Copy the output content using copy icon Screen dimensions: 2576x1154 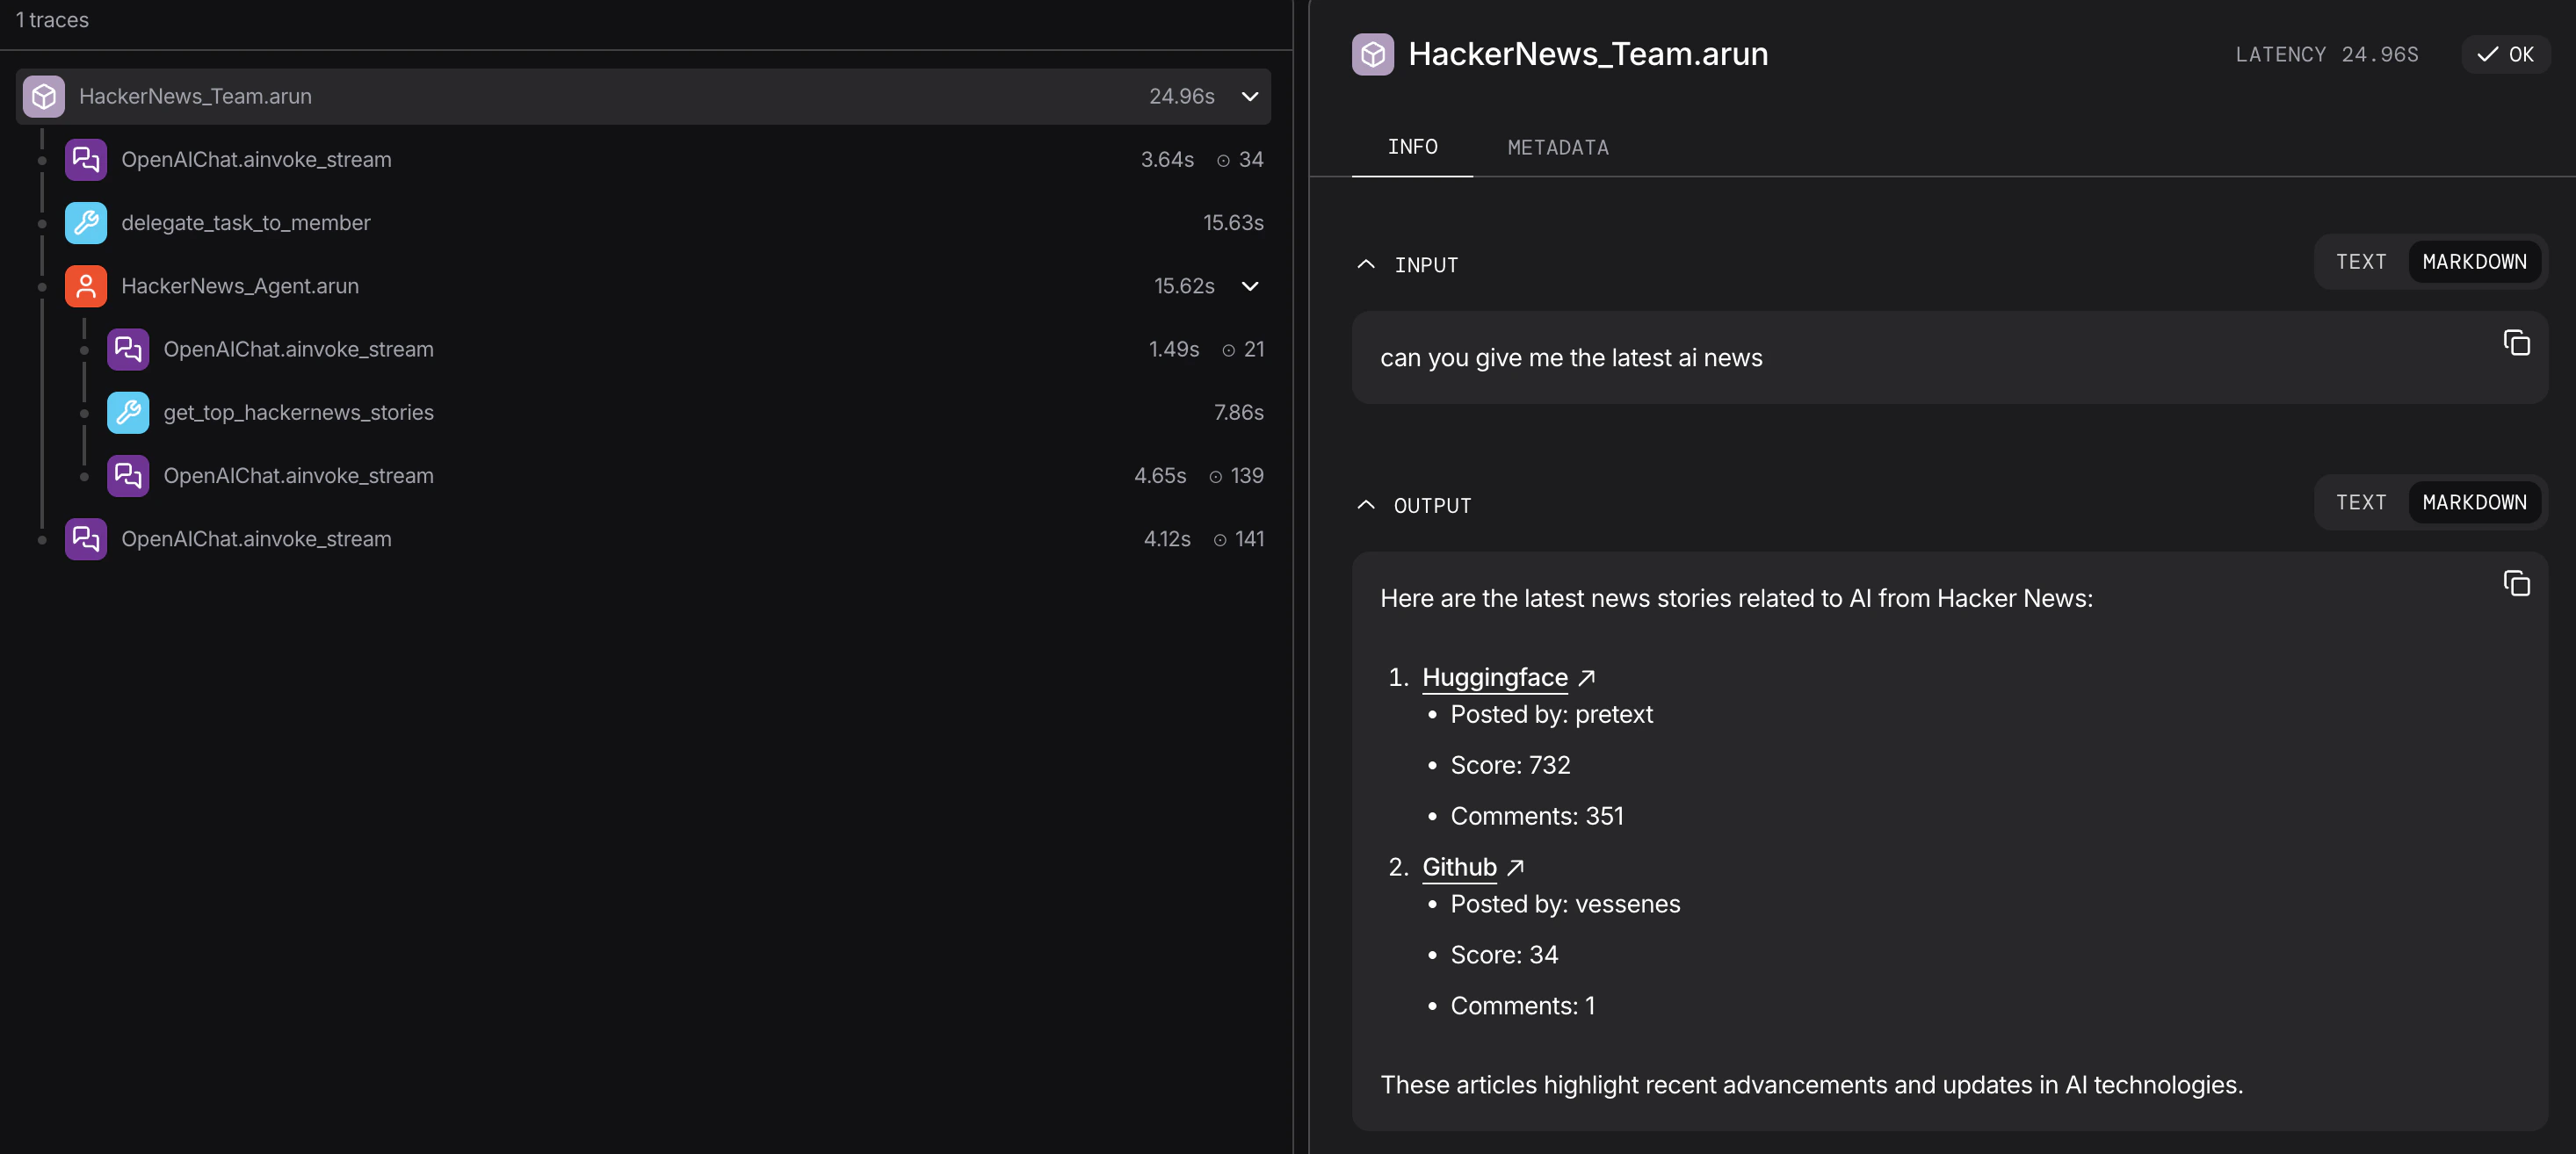click(2516, 583)
